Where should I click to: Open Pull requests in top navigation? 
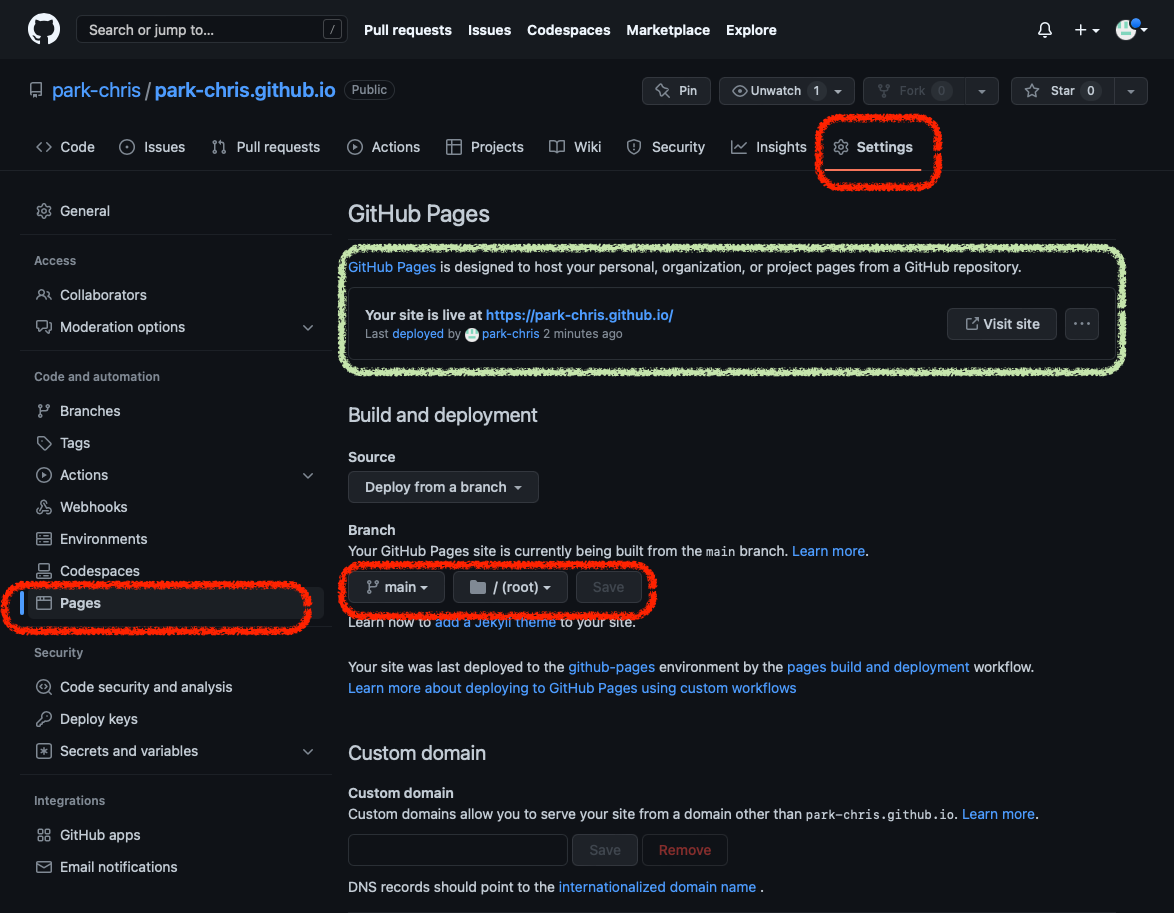point(407,30)
